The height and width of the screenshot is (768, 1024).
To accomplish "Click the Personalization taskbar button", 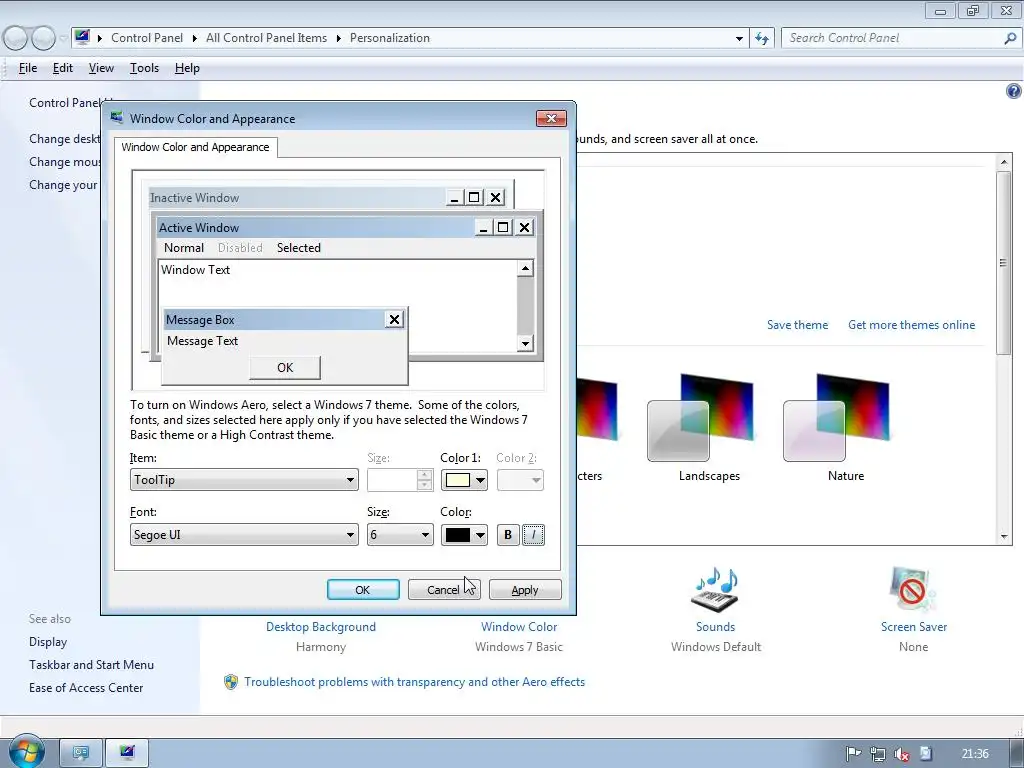I will pos(127,753).
